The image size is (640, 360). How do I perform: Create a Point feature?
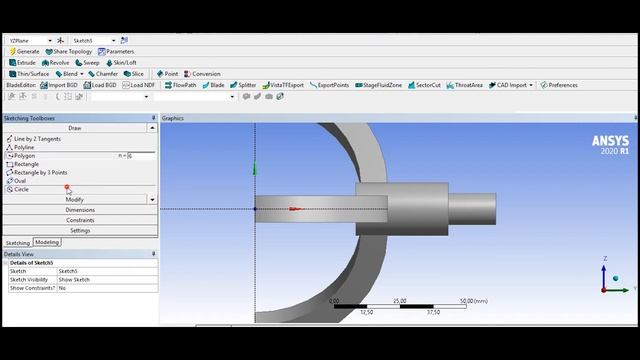pos(167,74)
